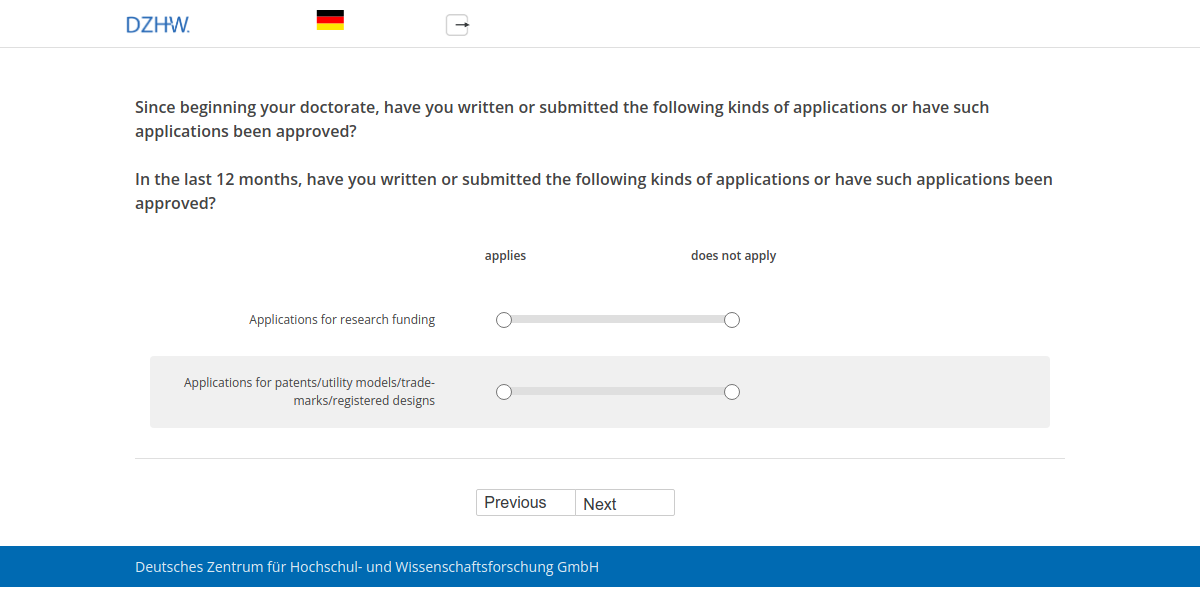Image resolution: width=1200 pixels, height=596 pixels.
Task: Click the 'applies' column header
Action: coord(505,255)
